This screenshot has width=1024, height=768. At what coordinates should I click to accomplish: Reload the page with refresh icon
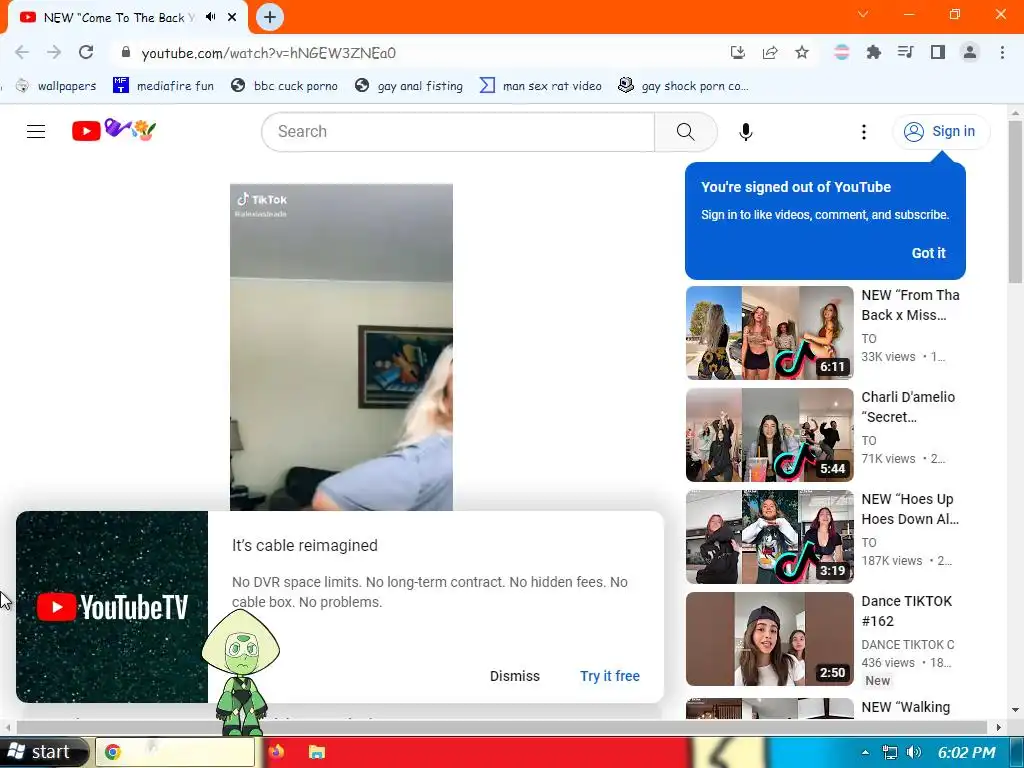pyautogui.click(x=86, y=52)
